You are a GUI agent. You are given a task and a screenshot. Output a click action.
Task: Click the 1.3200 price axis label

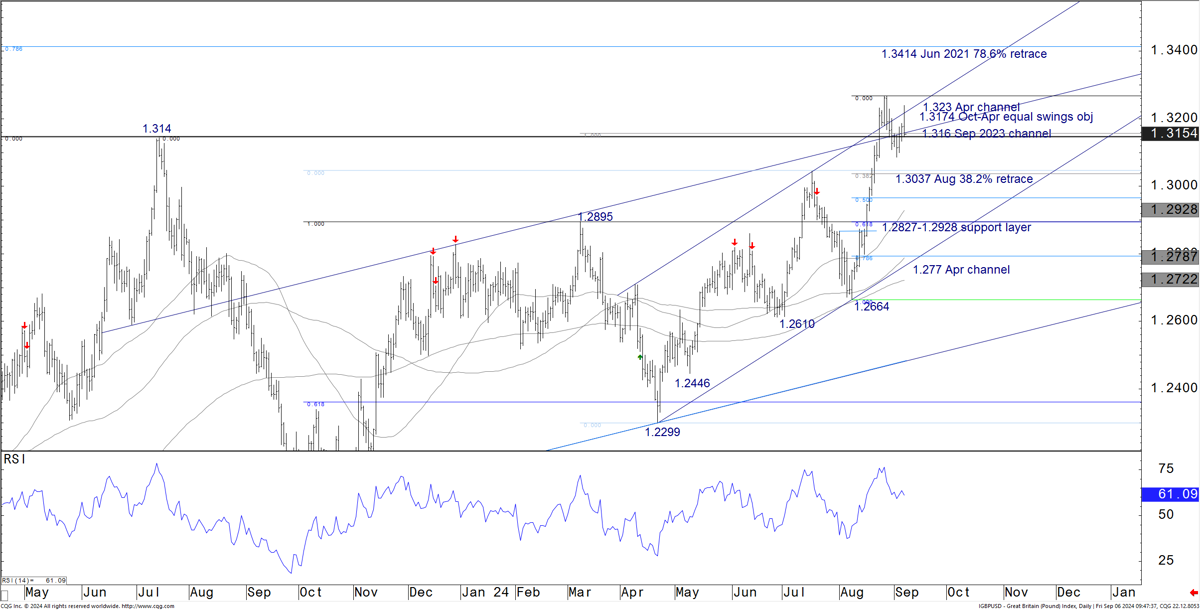tap(1173, 117)
